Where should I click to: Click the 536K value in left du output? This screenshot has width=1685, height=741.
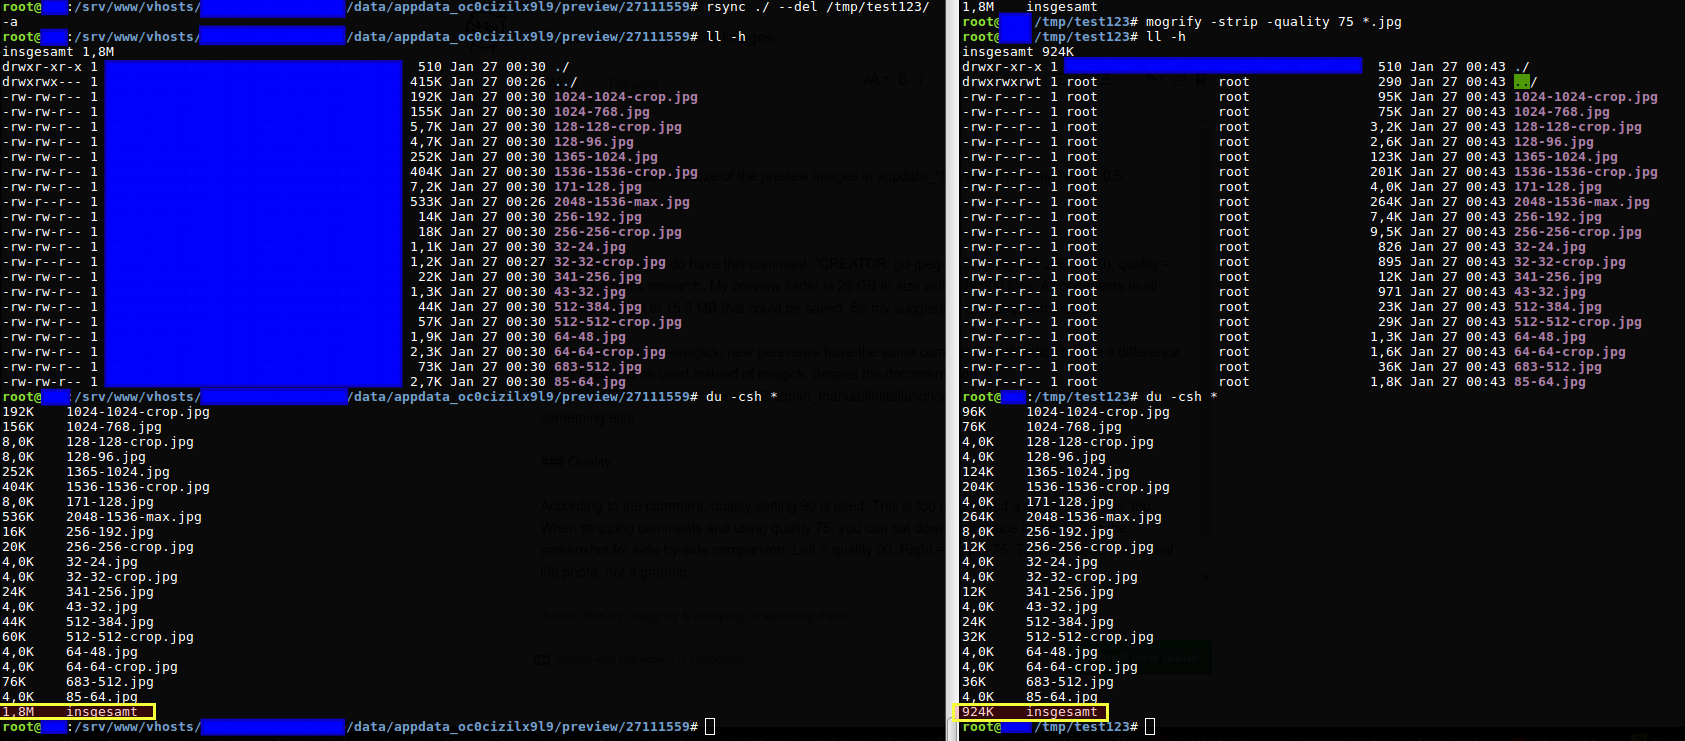pos(18,517)
